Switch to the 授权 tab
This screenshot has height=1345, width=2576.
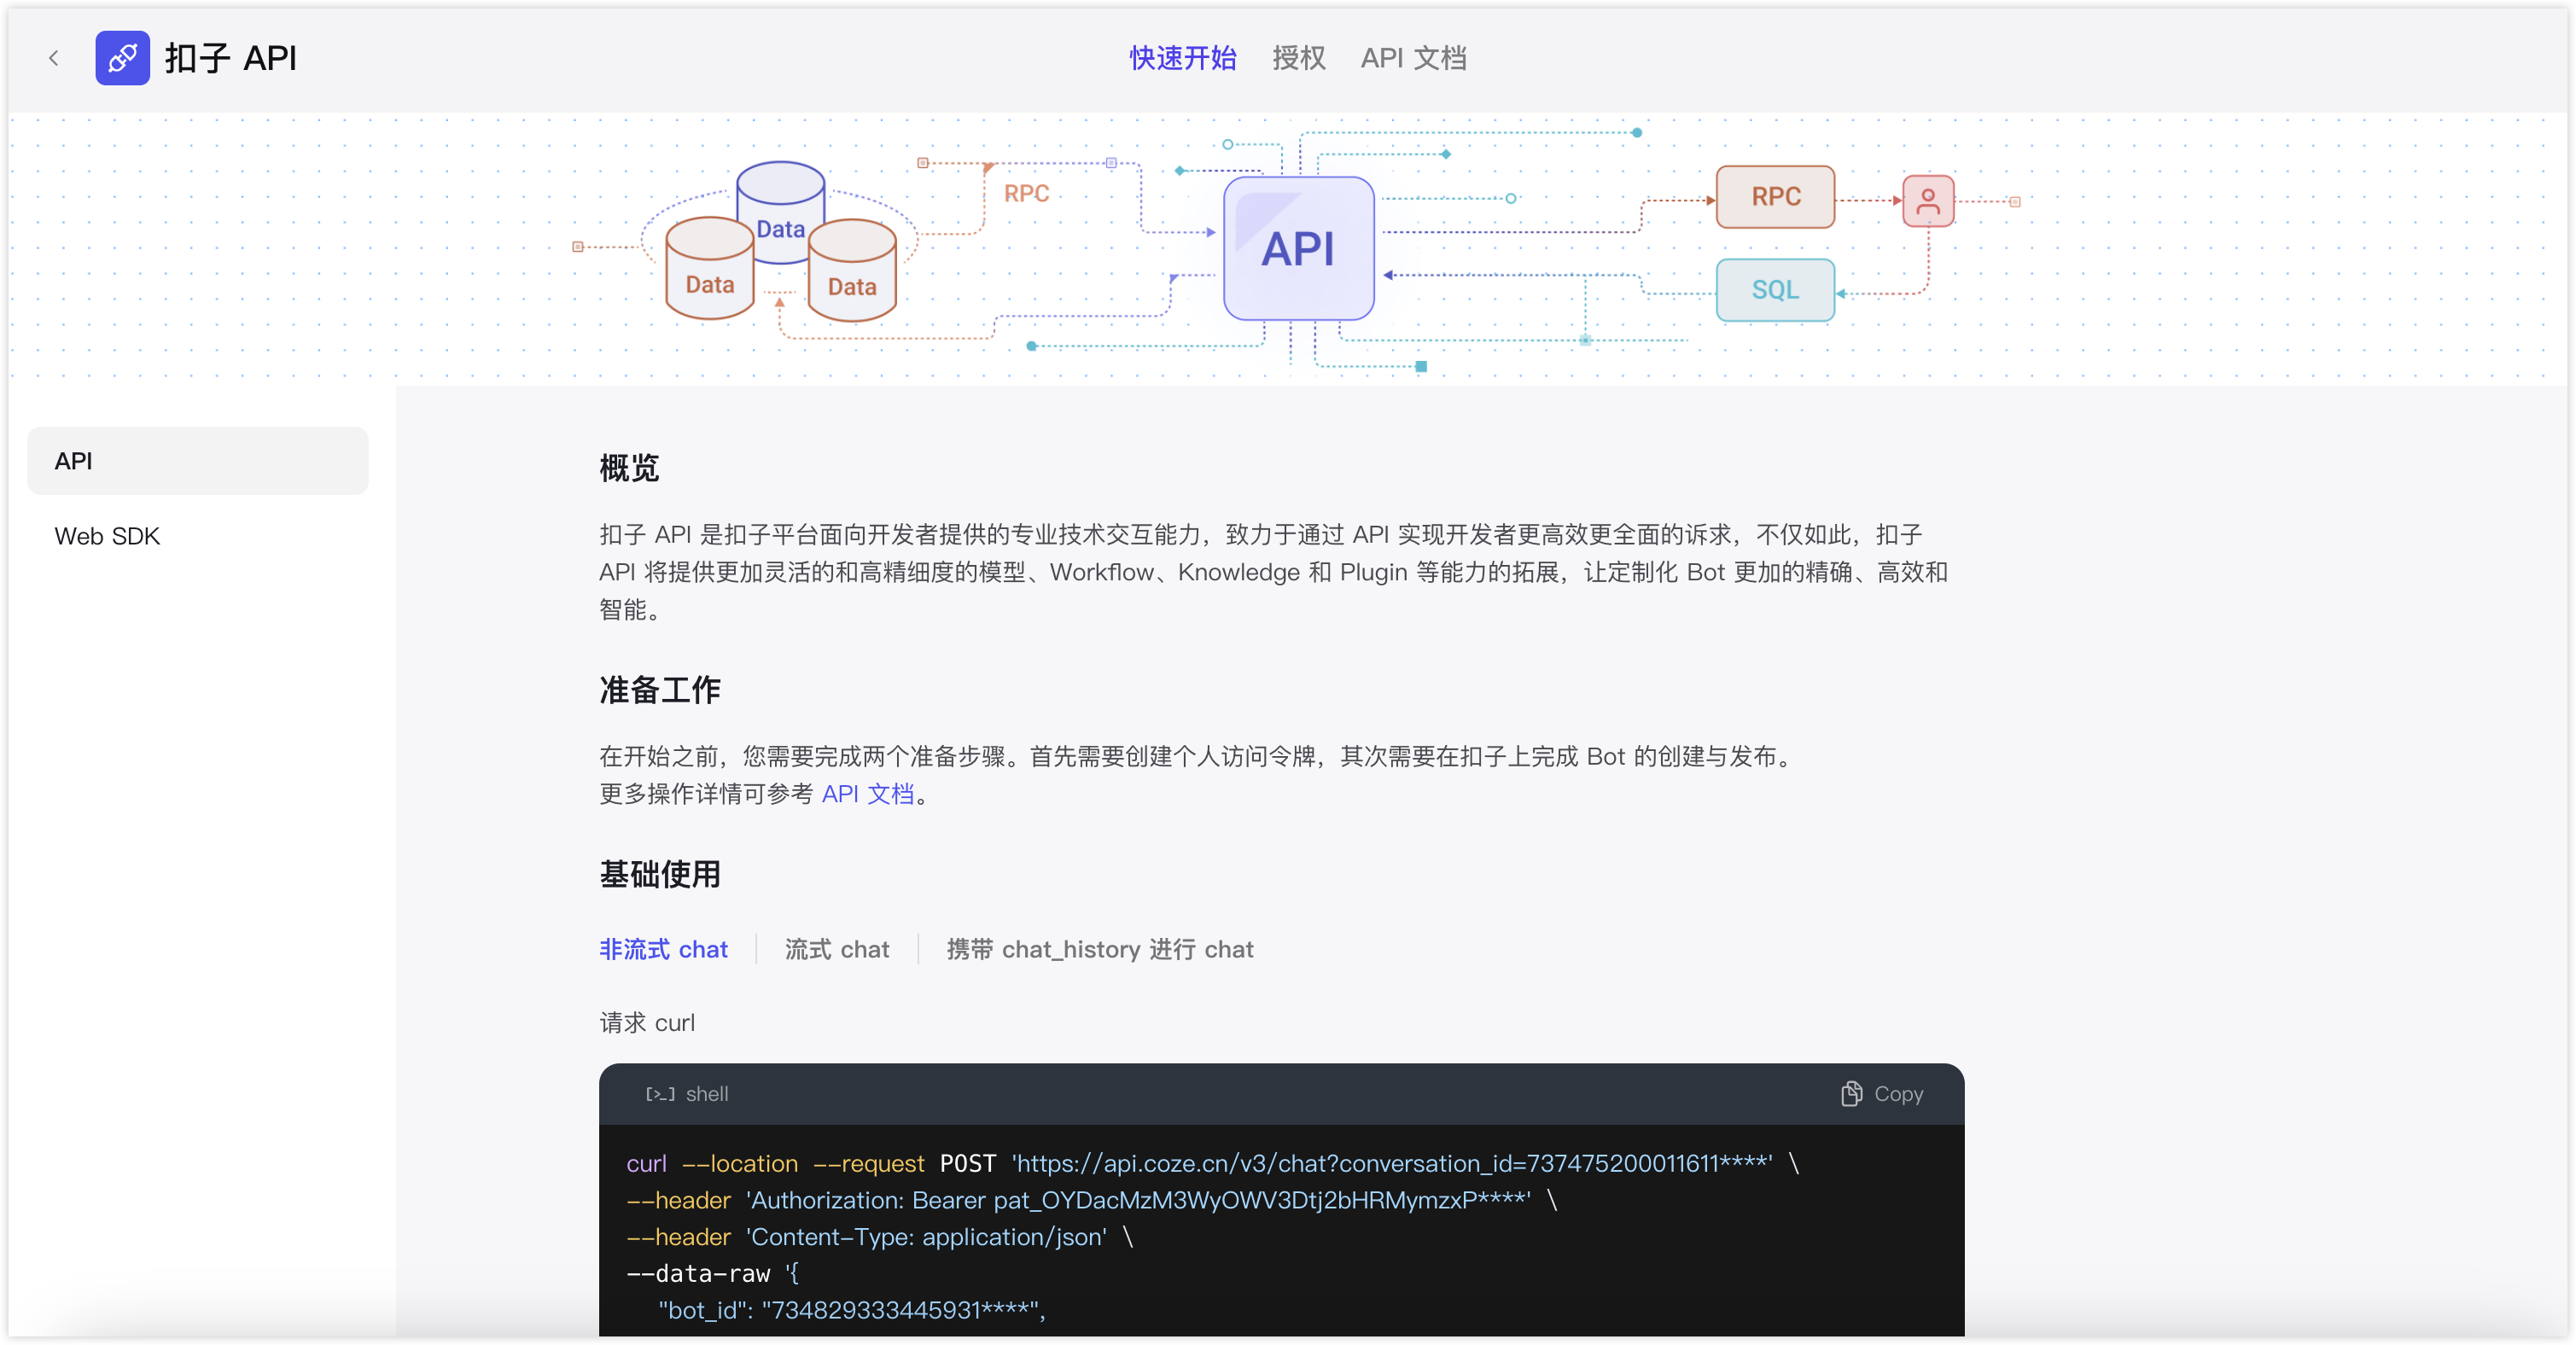tap(1298, 58)
